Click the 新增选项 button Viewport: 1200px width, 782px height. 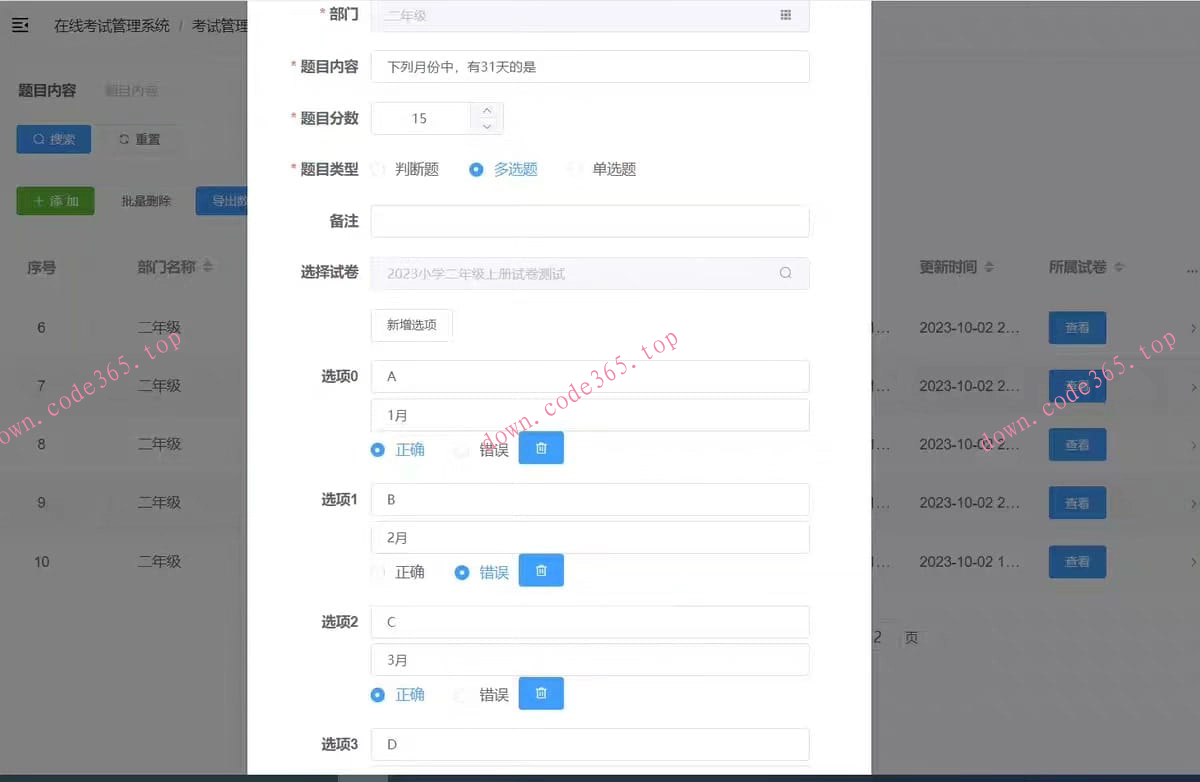(411, 325)
